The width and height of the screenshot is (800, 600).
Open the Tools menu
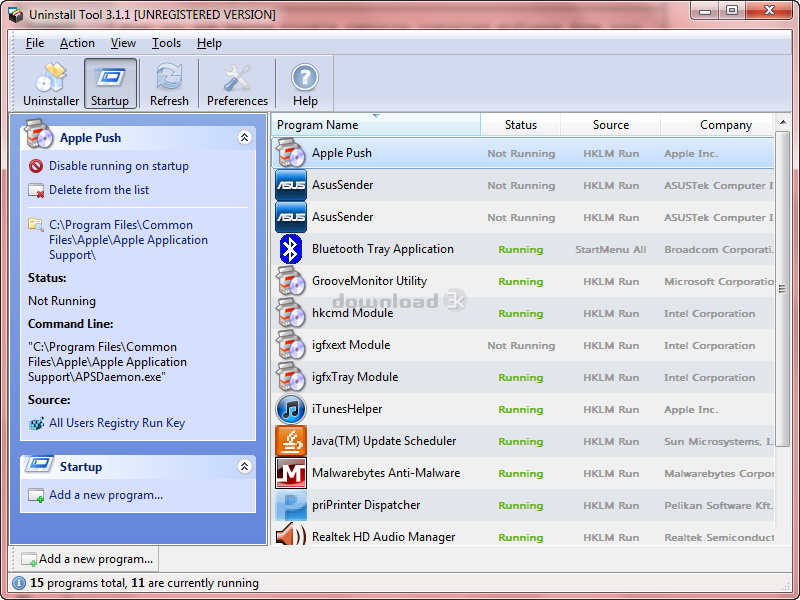coord(166,43)
